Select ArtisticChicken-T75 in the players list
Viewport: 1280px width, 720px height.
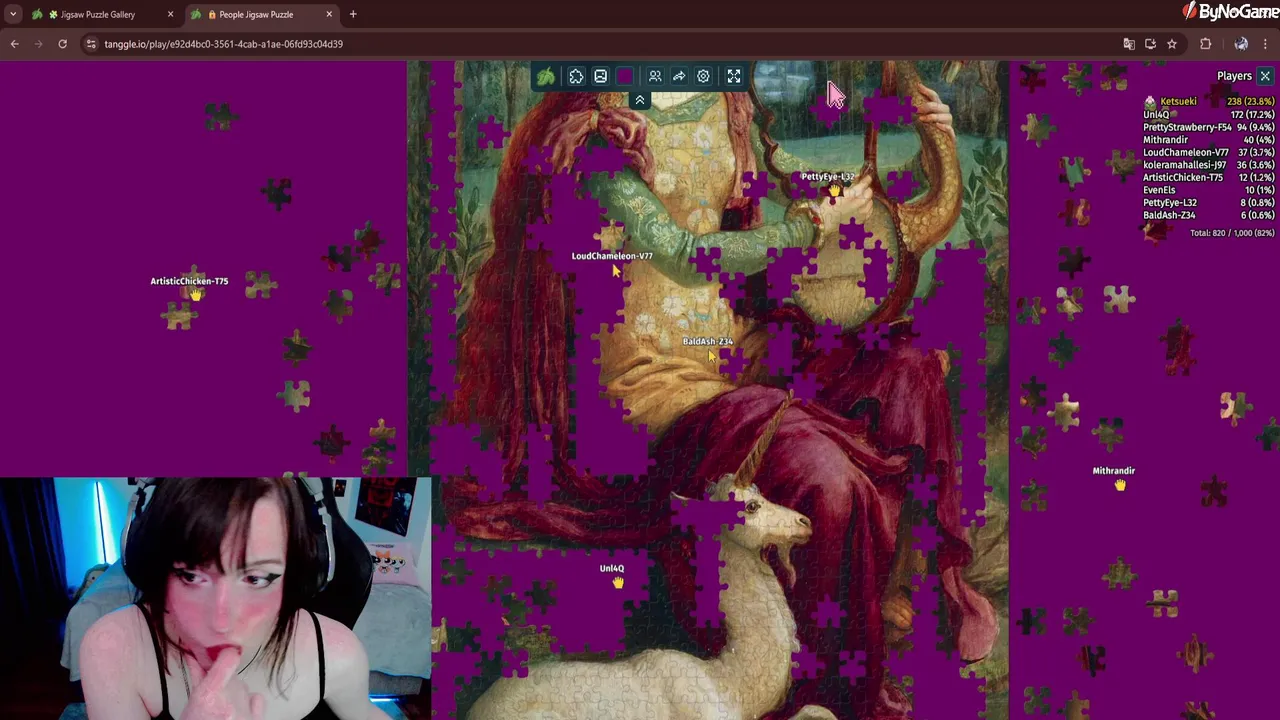(x=1209, y=177)
